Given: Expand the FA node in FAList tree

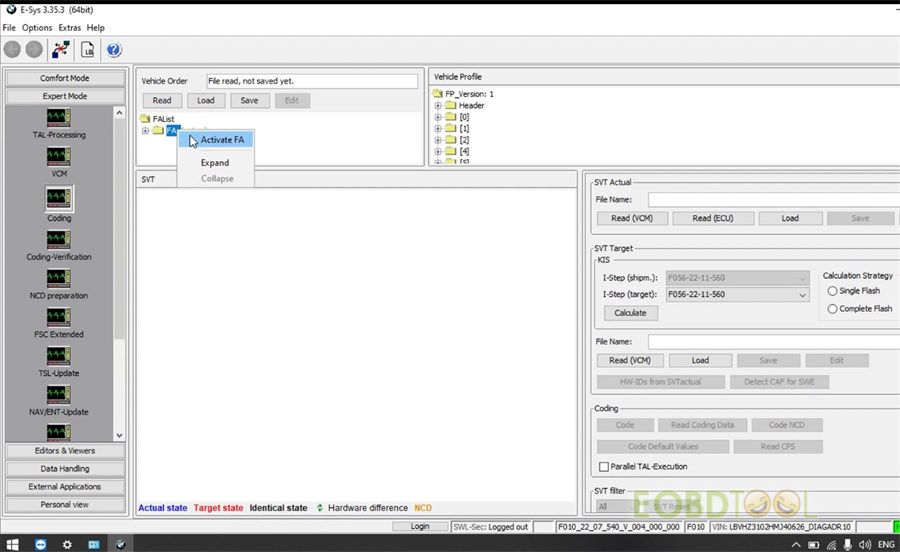Looking at the screenshot, I should 145,131.
